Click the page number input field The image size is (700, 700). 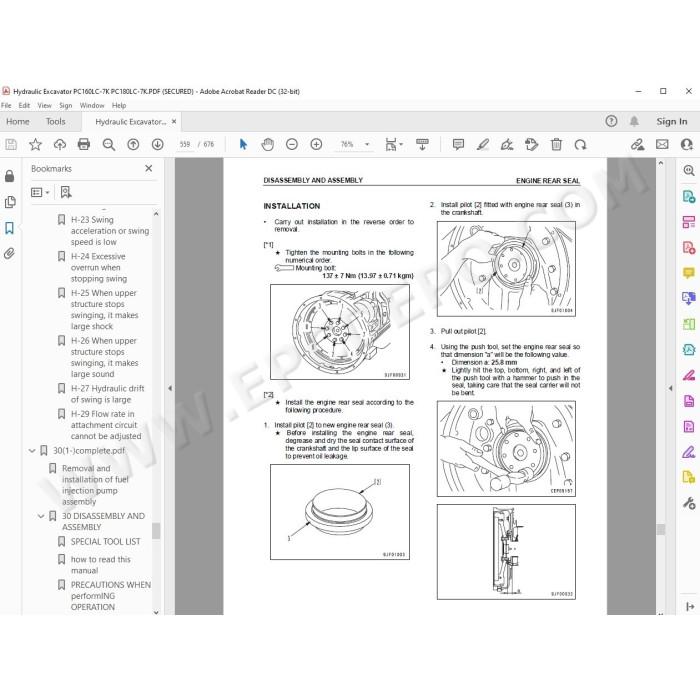click(x=185, y=144)
